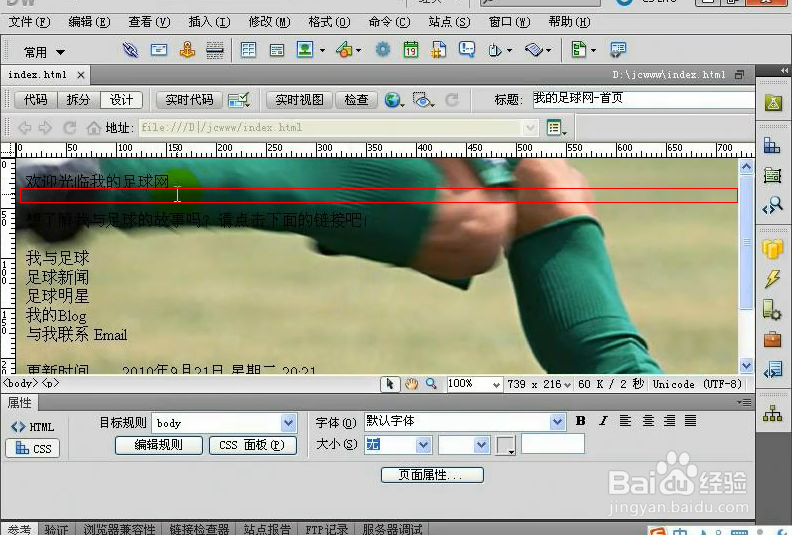The height and width of the screenshot is (535, 792).
Task: Open the 插入(I) menu
Action: click(x=209, y=22)
